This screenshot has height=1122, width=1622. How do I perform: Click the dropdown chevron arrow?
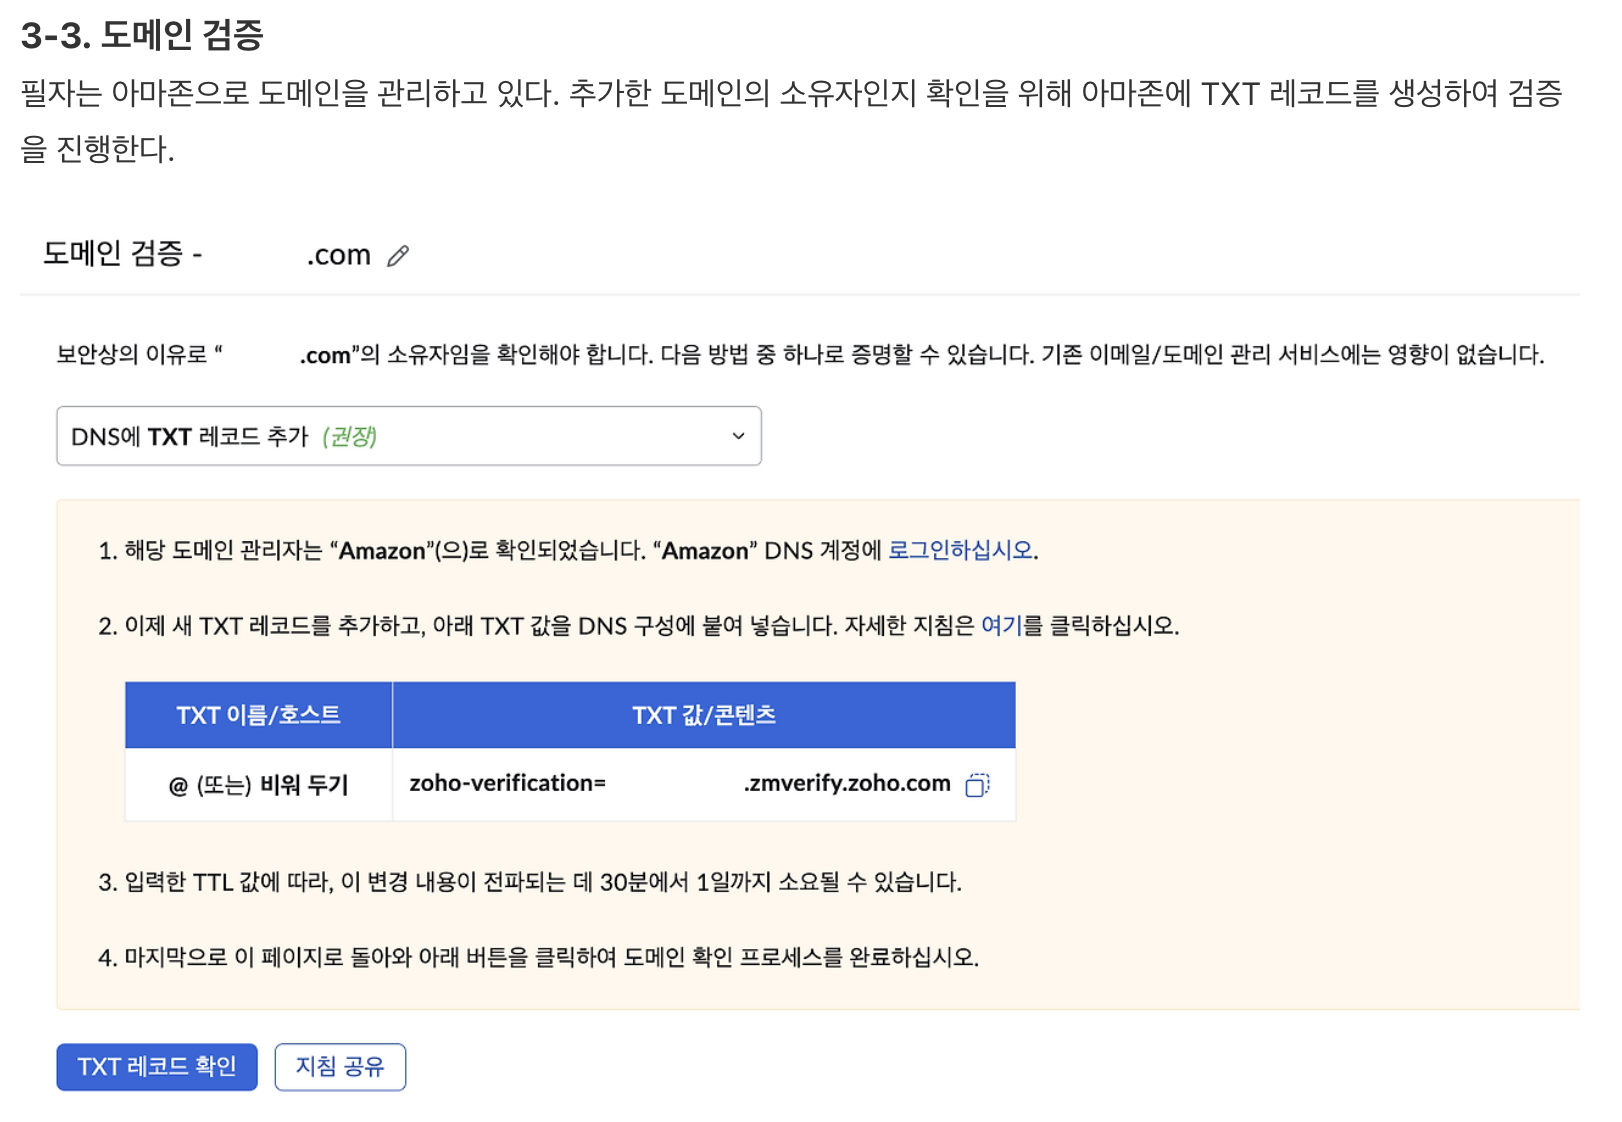[738, 436]
